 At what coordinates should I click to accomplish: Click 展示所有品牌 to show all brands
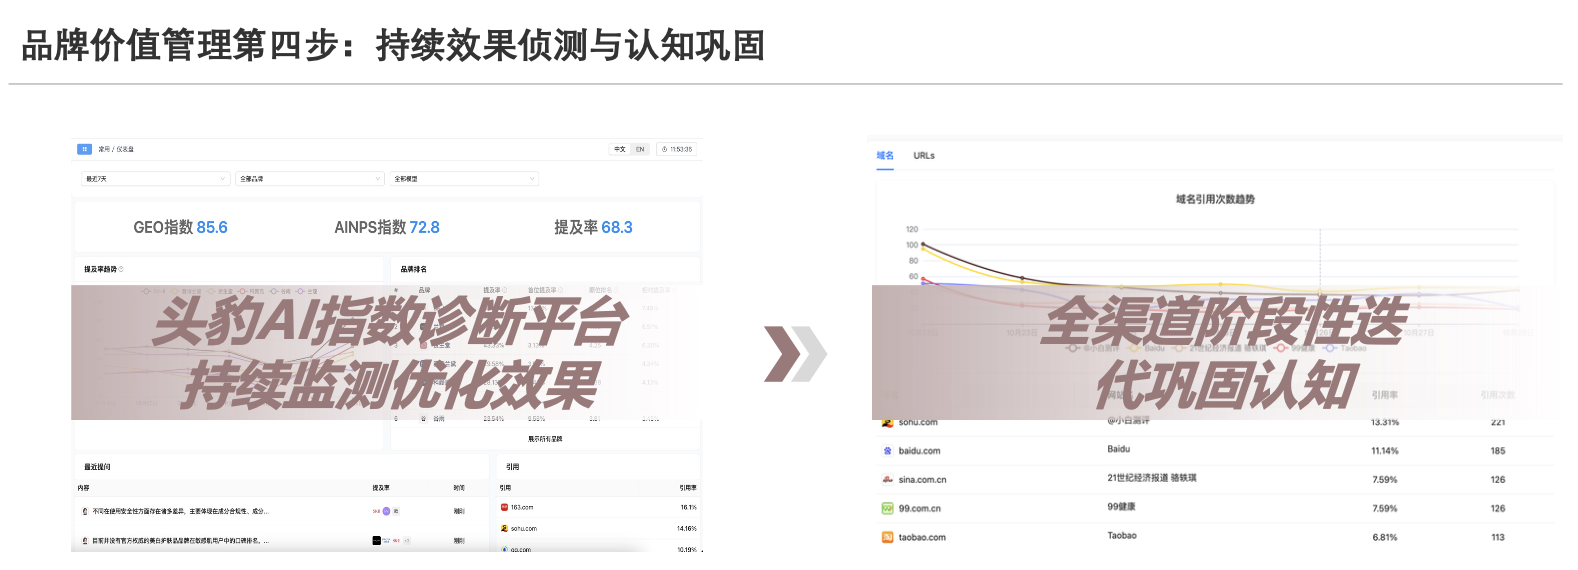[545, 439]
